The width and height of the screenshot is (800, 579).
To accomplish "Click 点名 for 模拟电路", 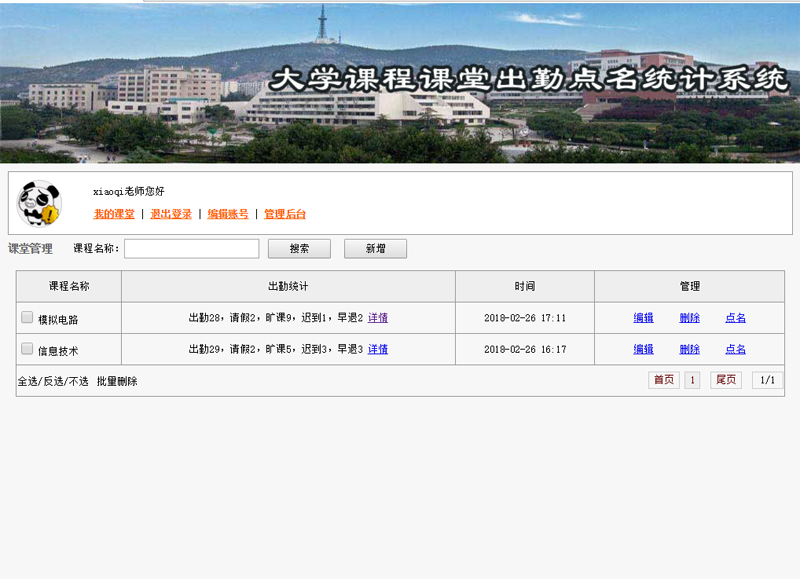I will coord(736,318).
